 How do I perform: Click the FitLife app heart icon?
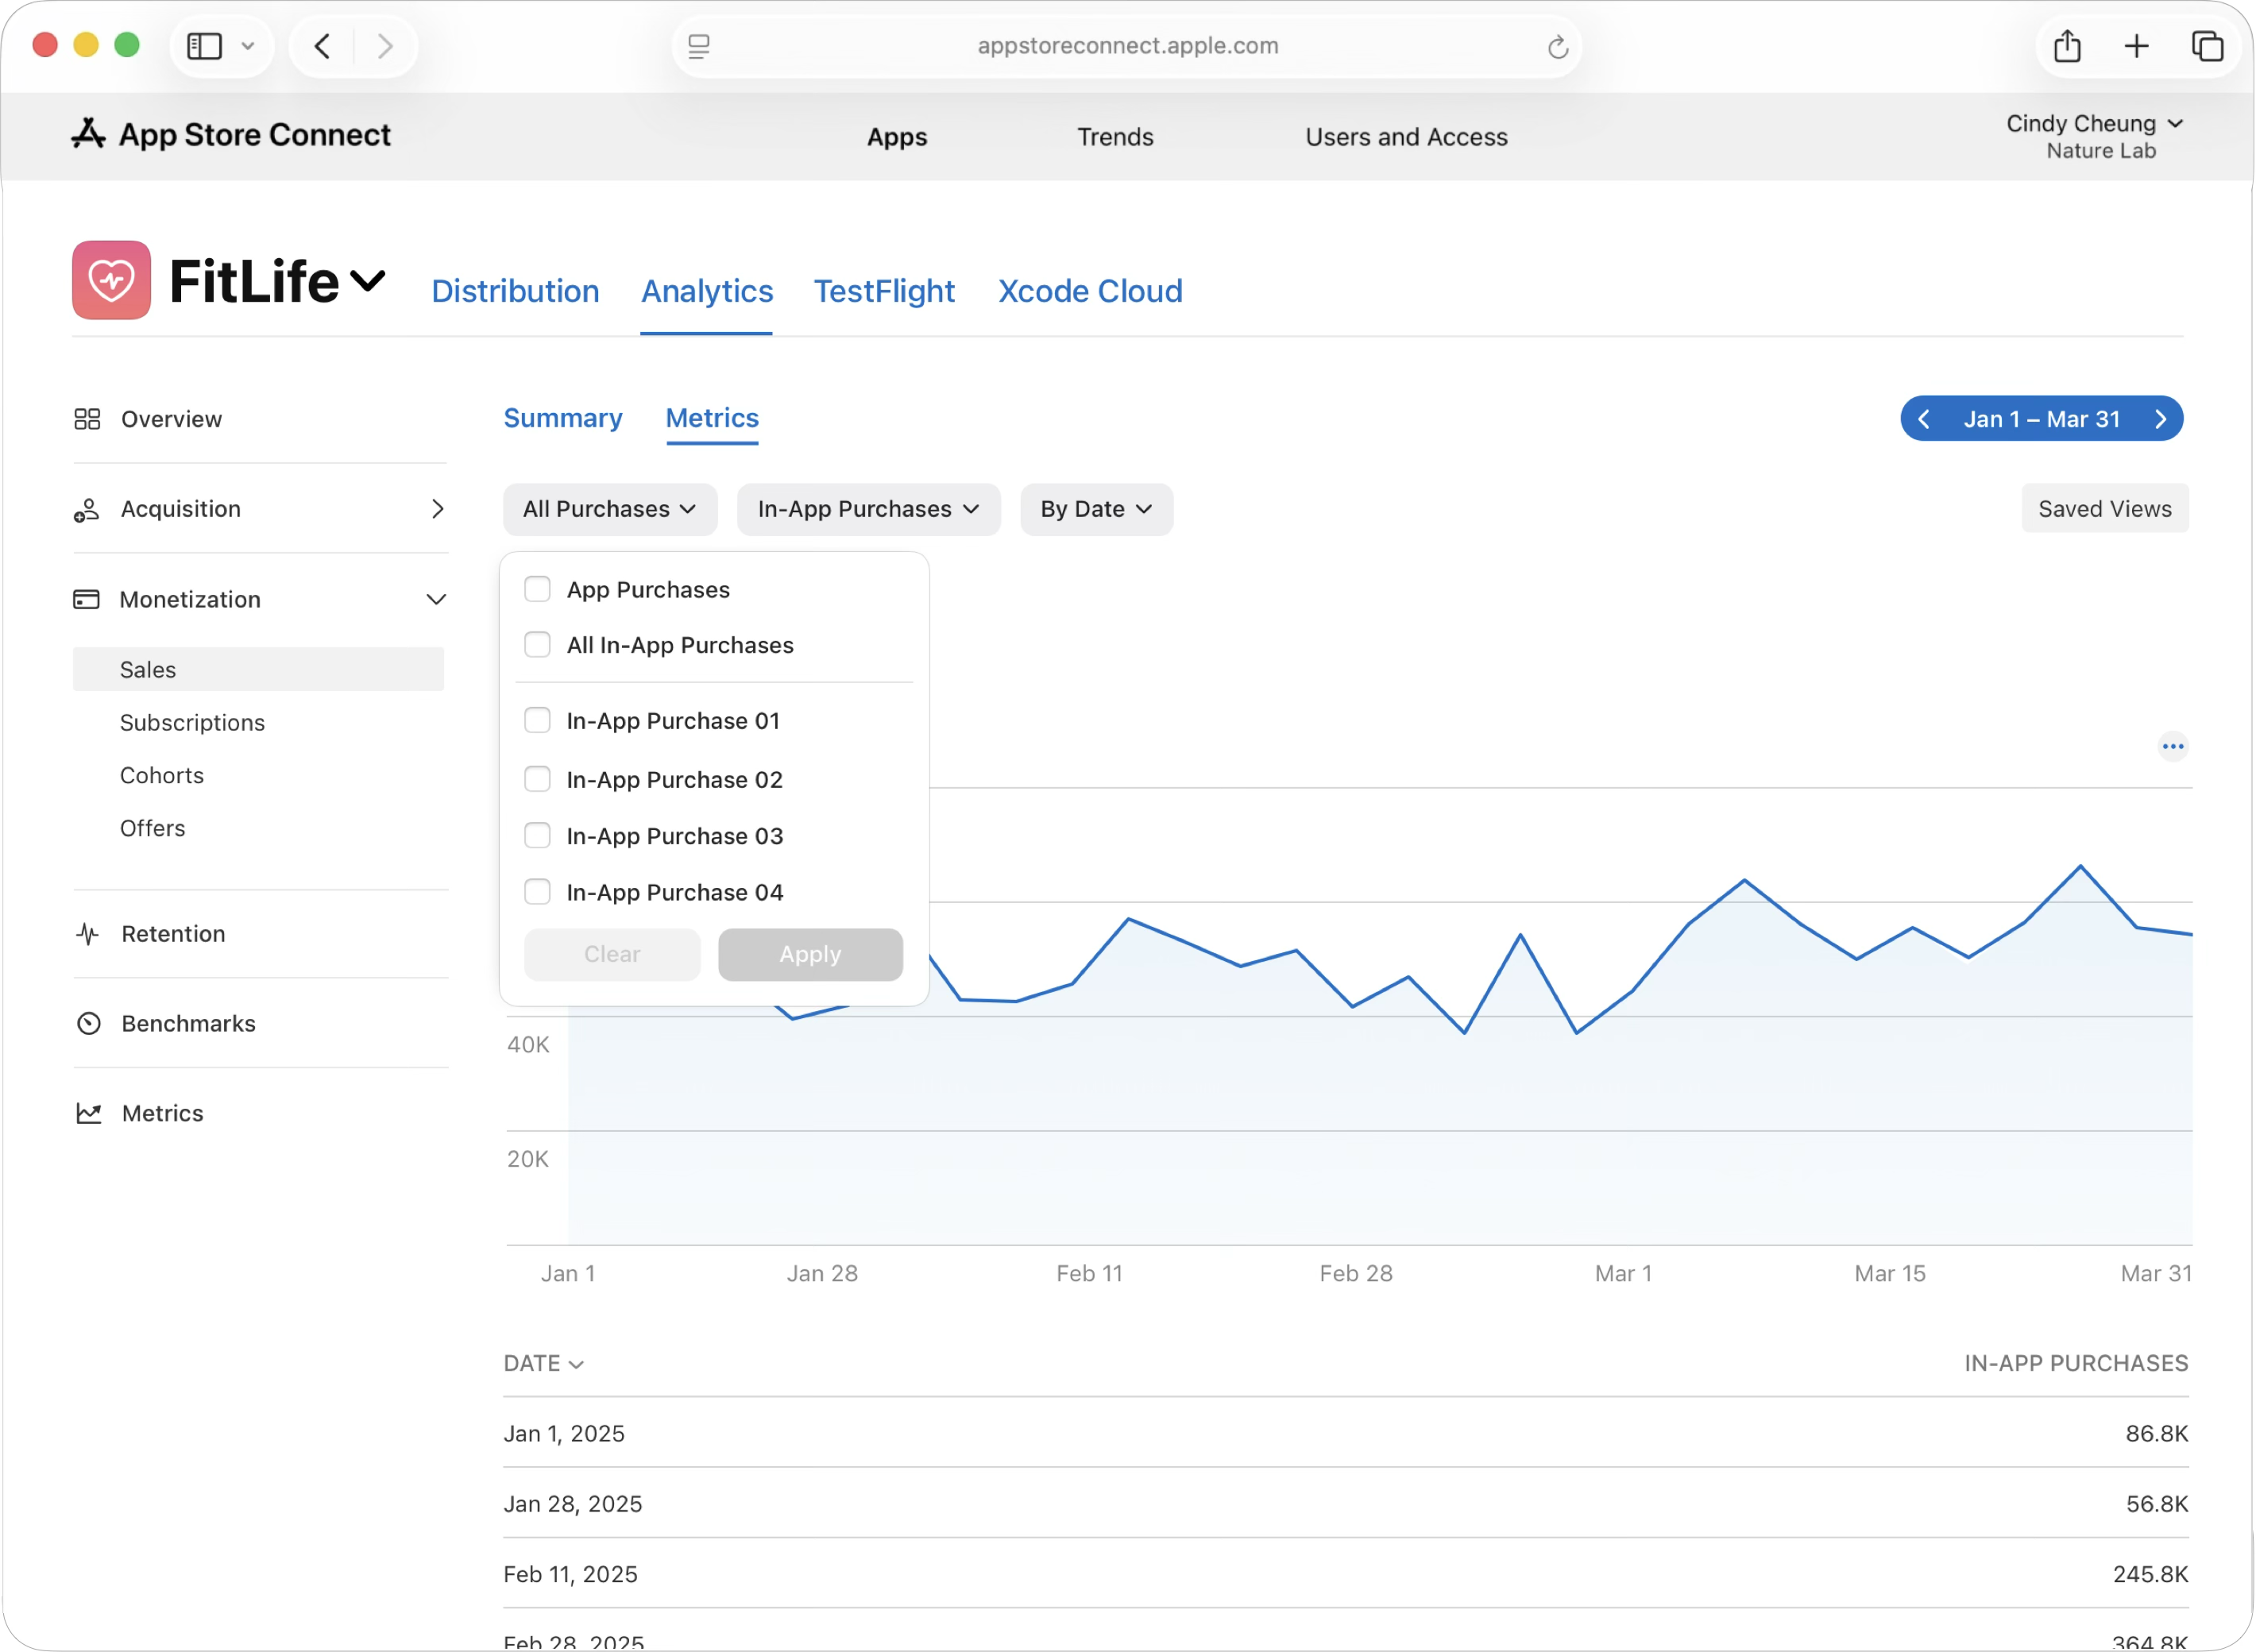[111, 280]
